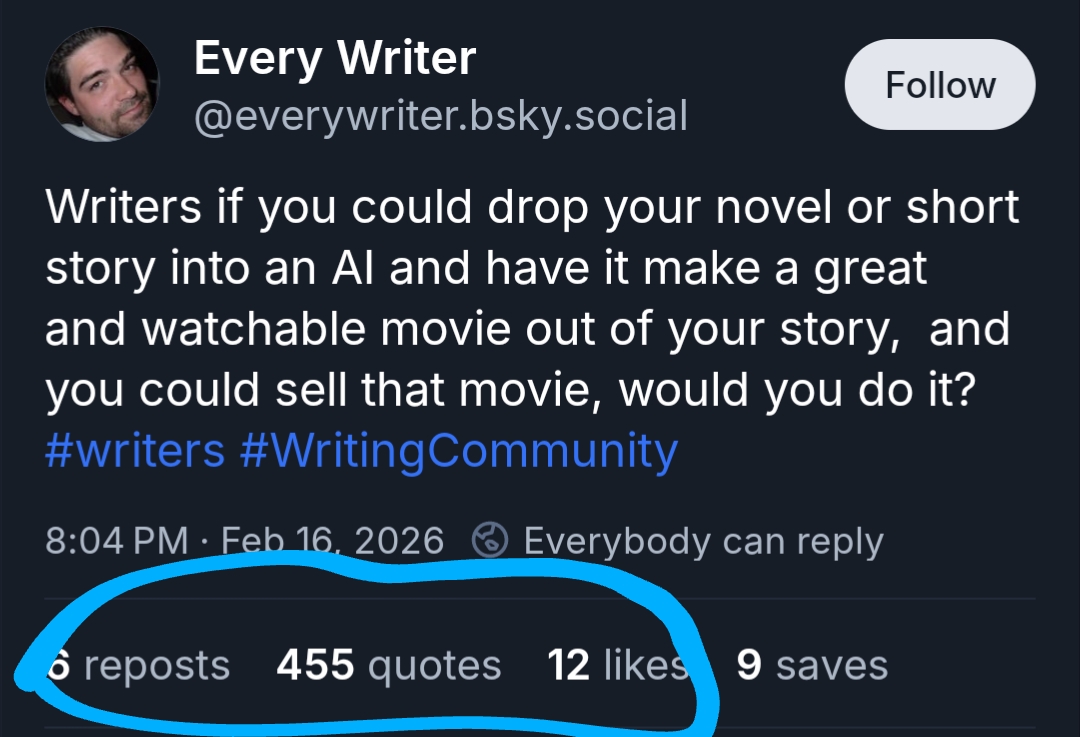Open the #WritingCommunity hashtag
This screenshot has width=1080, height=737.
click(x=459, y=450)
